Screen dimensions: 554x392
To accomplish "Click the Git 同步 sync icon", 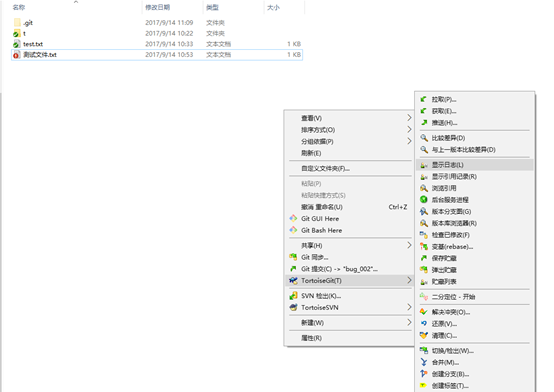I will tap(293, 257).
